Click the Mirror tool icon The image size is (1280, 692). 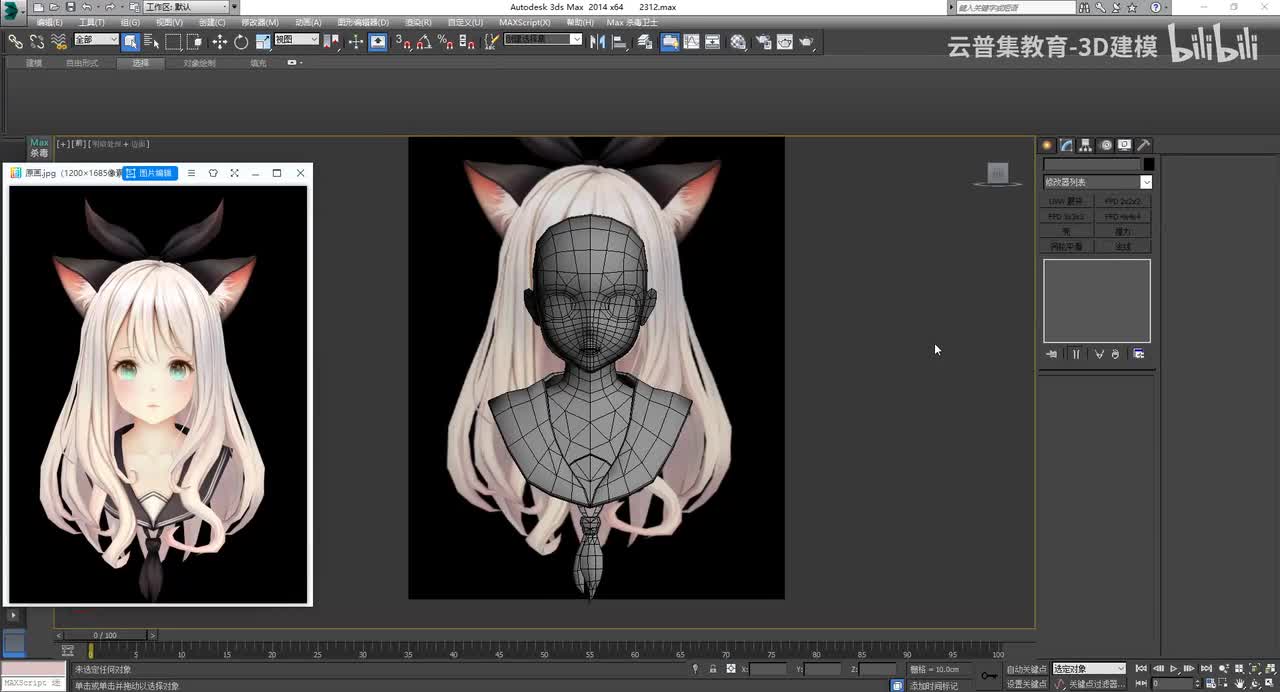598,42
